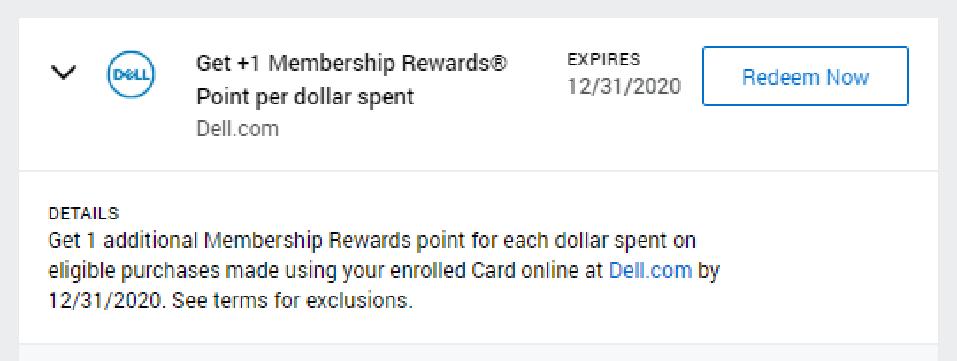The height and width of the screenshot is (361, 957).
Task: Collapse the Dell offer with the chevron
Action: pos(63,73)
